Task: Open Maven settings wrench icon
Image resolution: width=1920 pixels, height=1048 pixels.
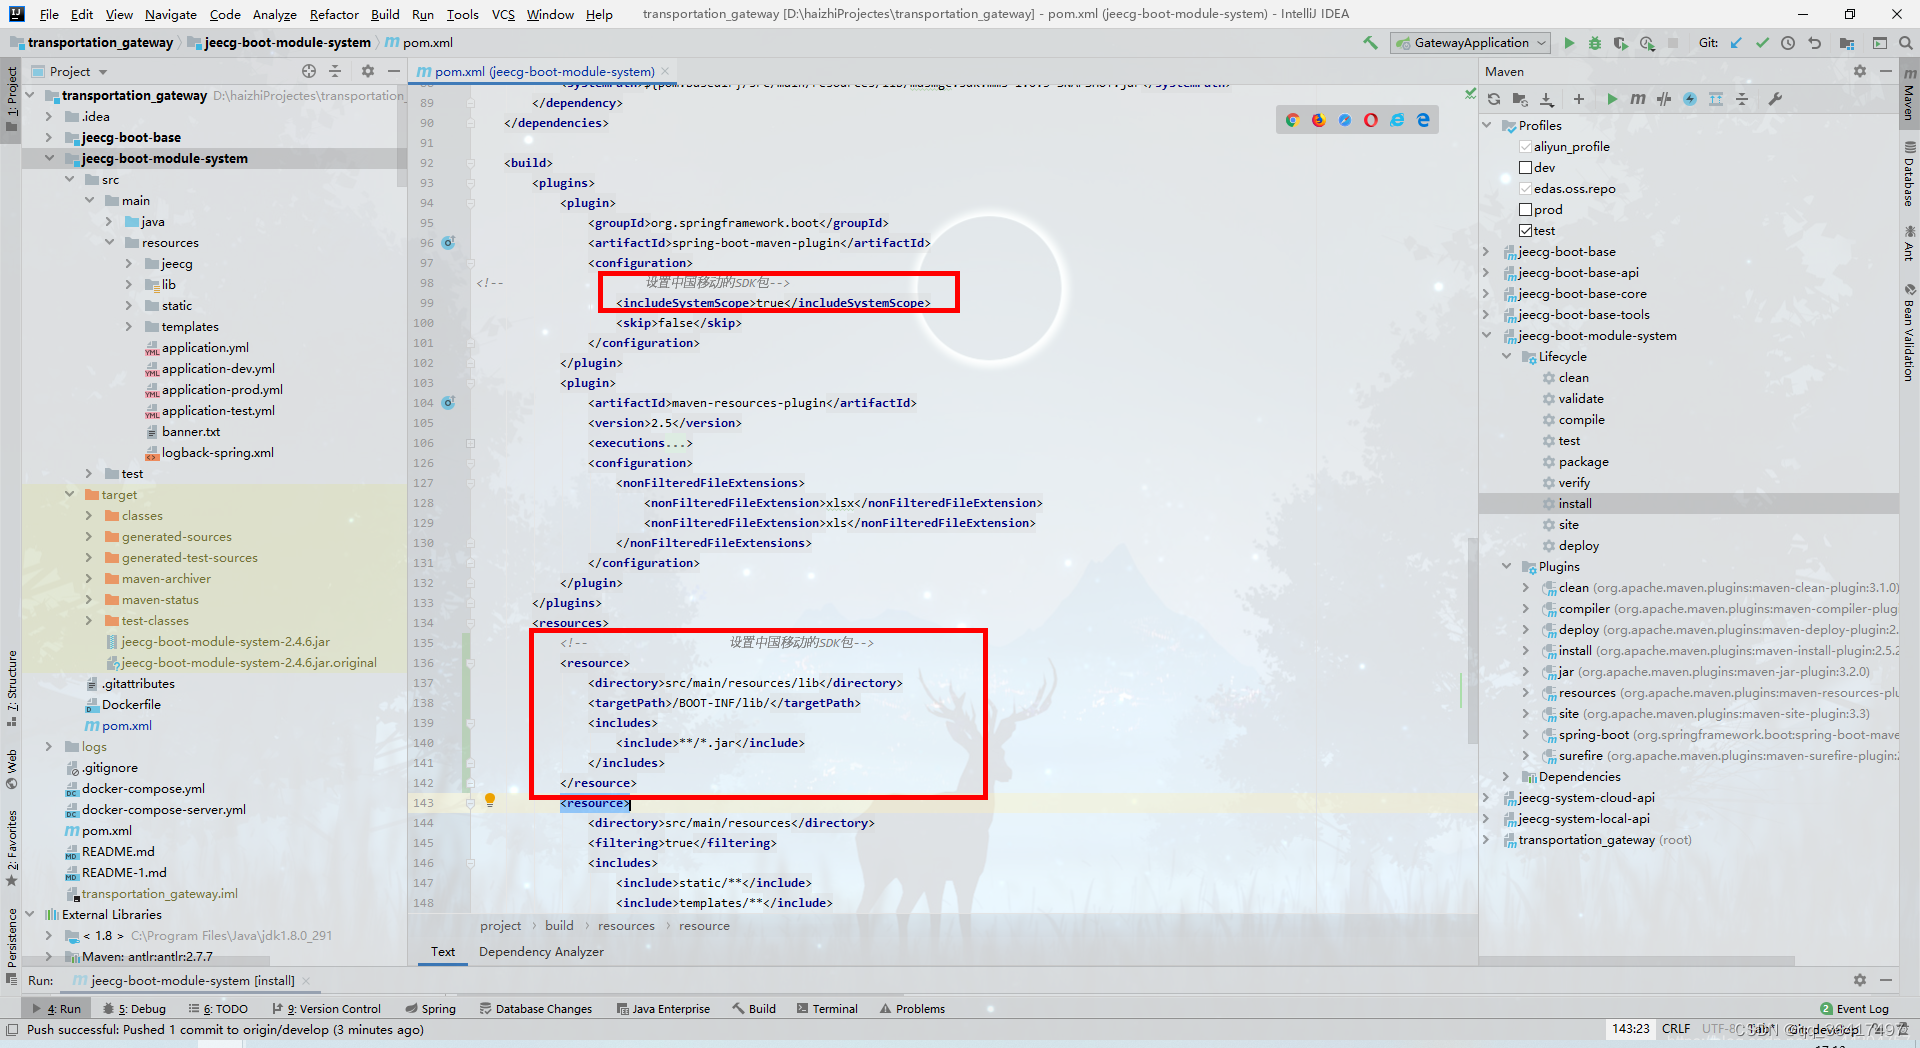Action: [1775, 99]
